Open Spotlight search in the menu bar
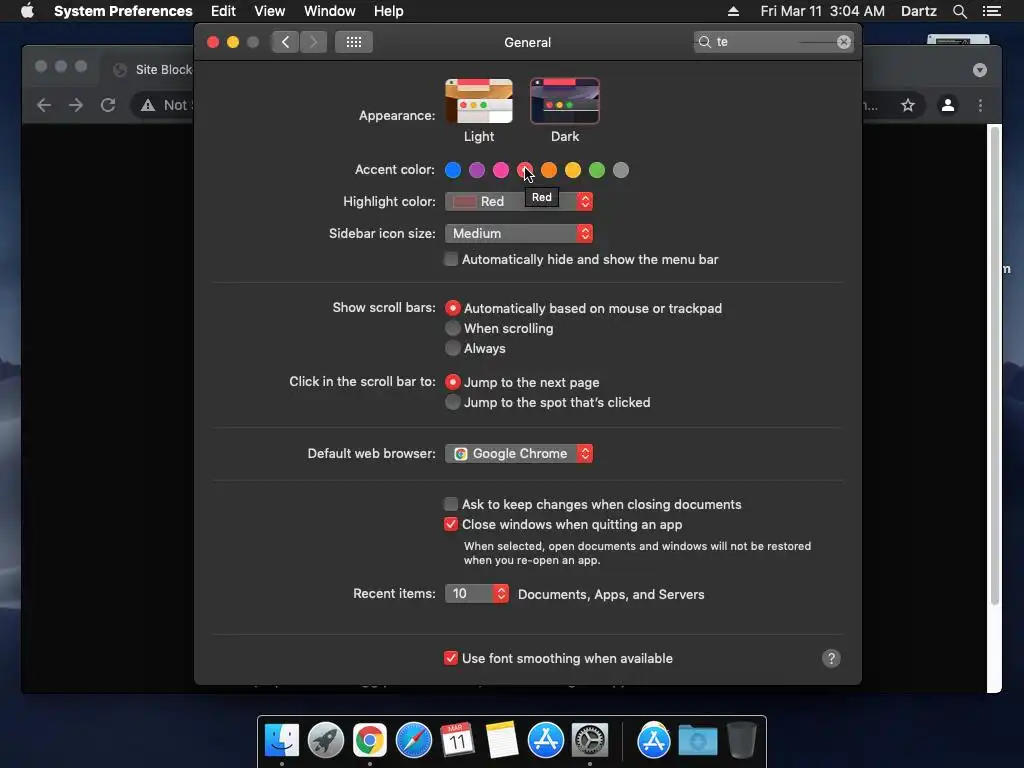 (x=959, y=11)
